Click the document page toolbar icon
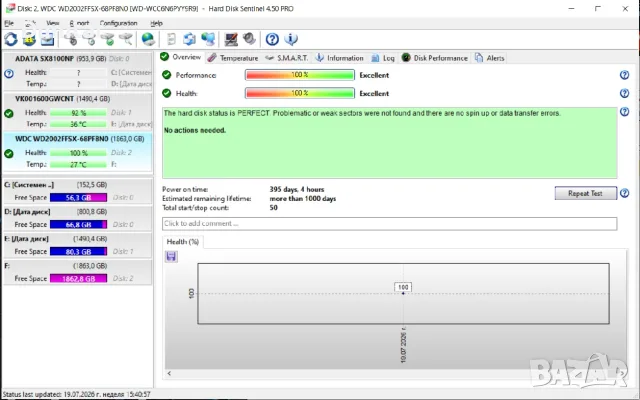Image resolution: width=640 pixels, height=400 pixels. (171, 39)
